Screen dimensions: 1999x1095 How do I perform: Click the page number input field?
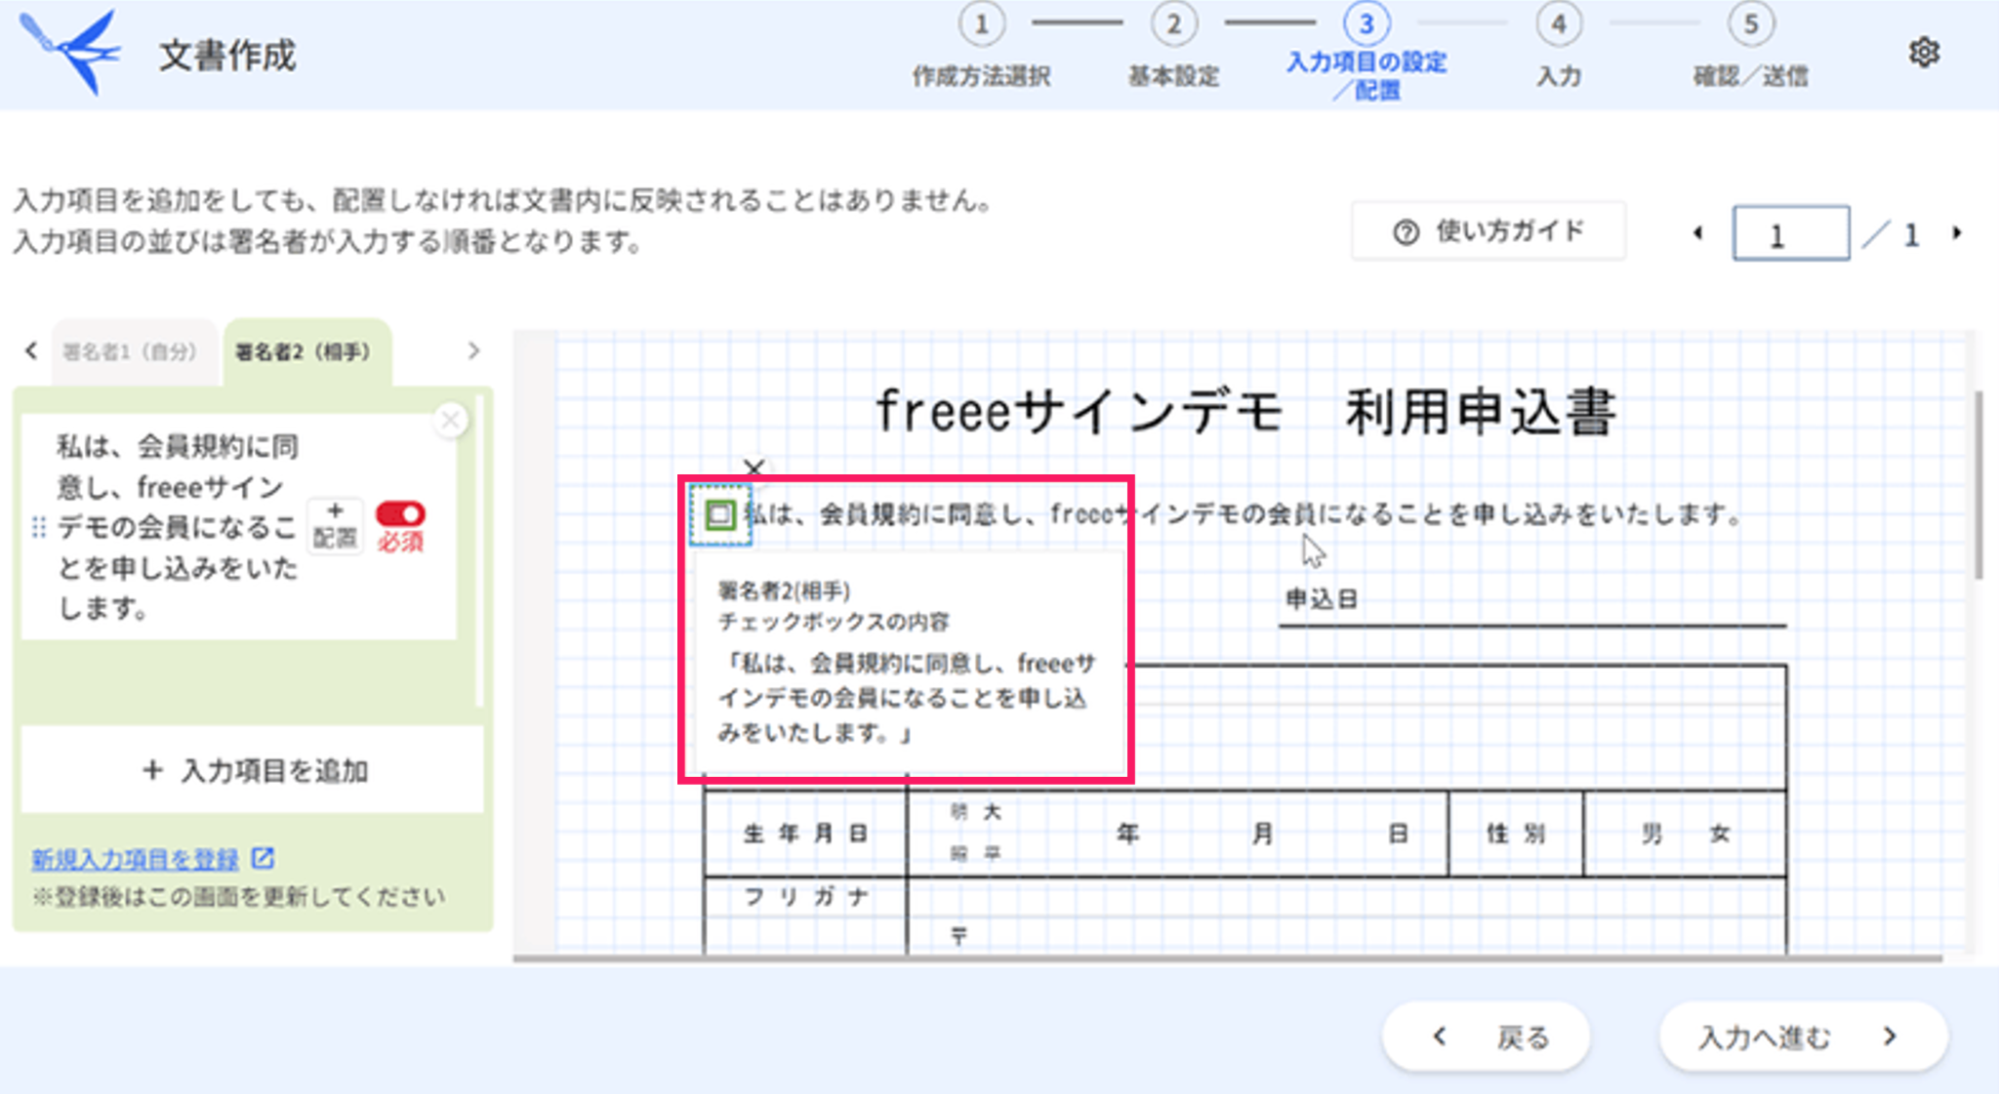pyautogui.click(x=1790, y=234)
